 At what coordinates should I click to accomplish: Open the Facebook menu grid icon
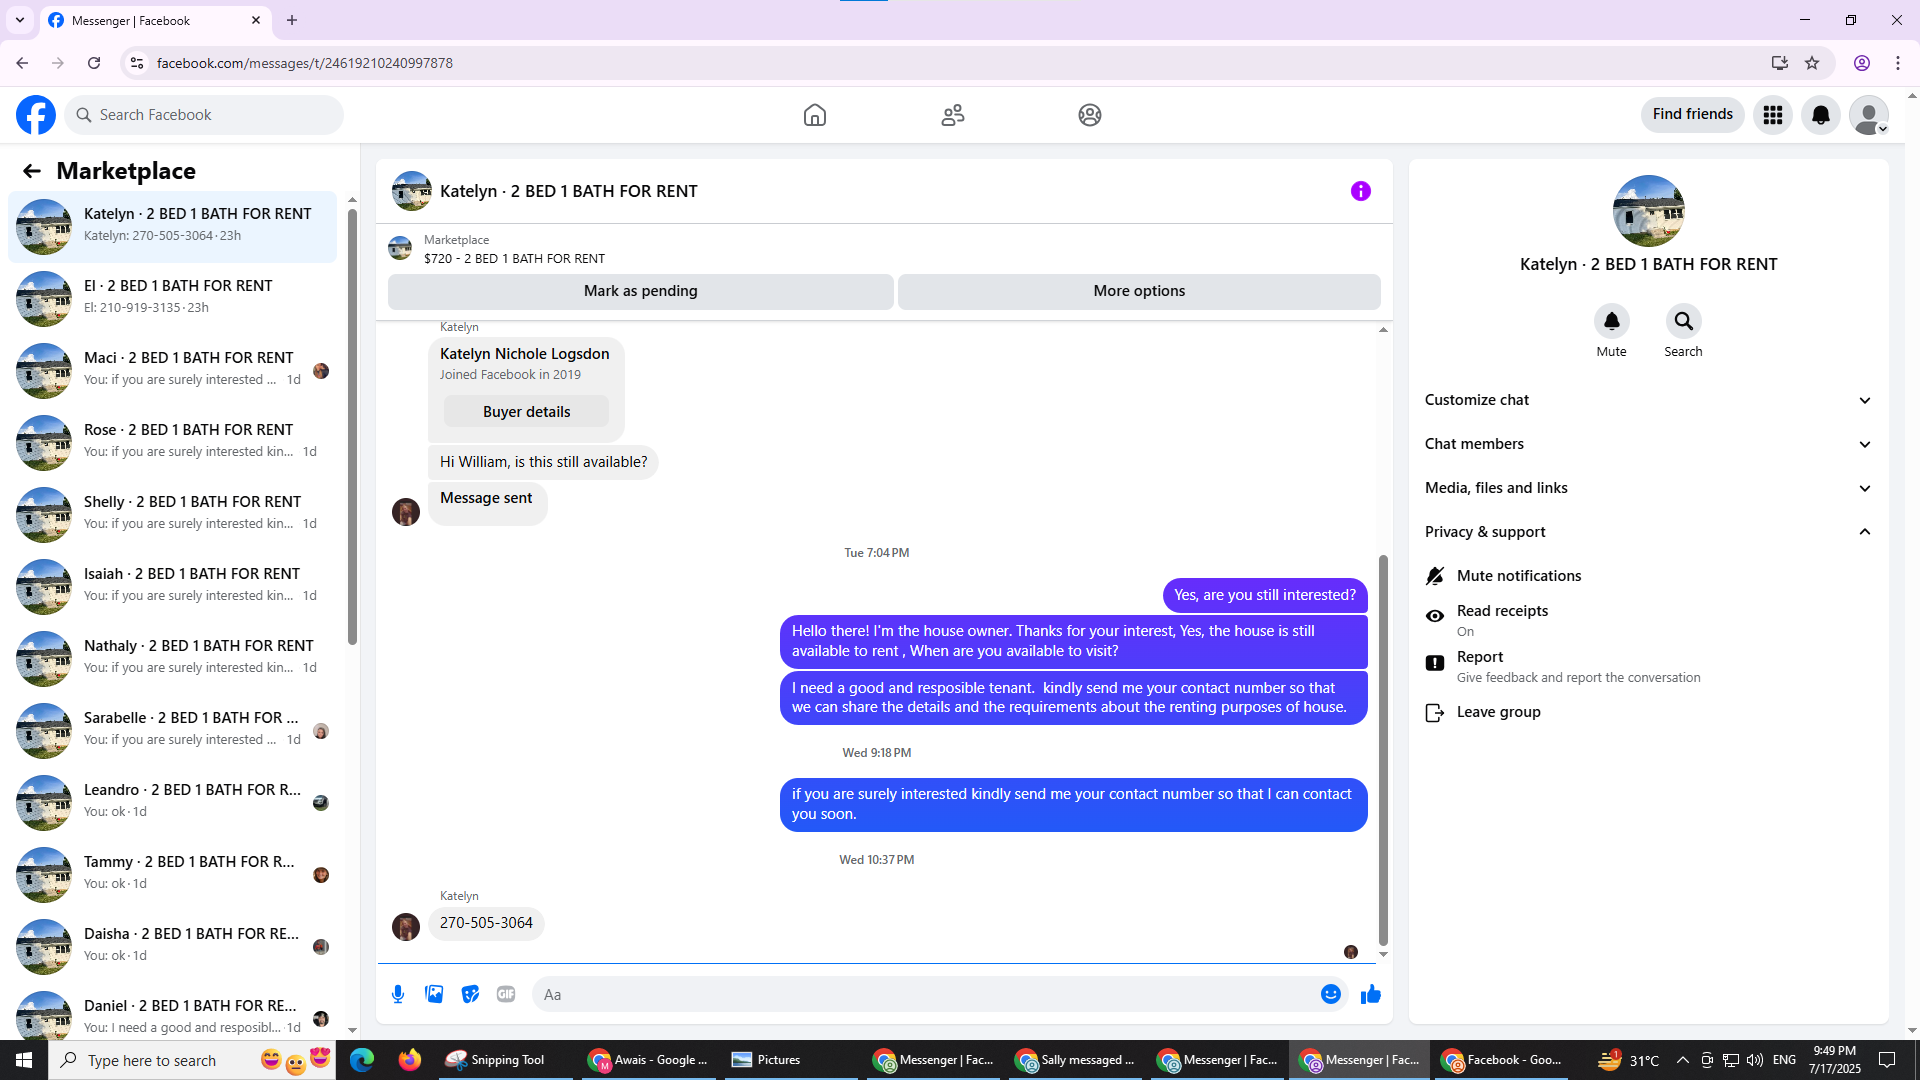(x=1773, y=115)
